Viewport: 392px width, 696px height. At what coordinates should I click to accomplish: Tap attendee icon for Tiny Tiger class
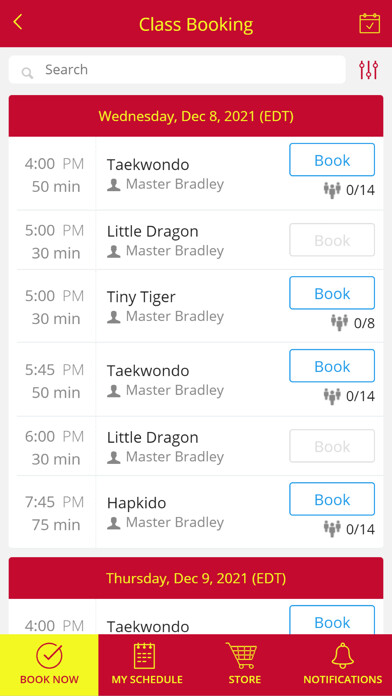point(340,323)
